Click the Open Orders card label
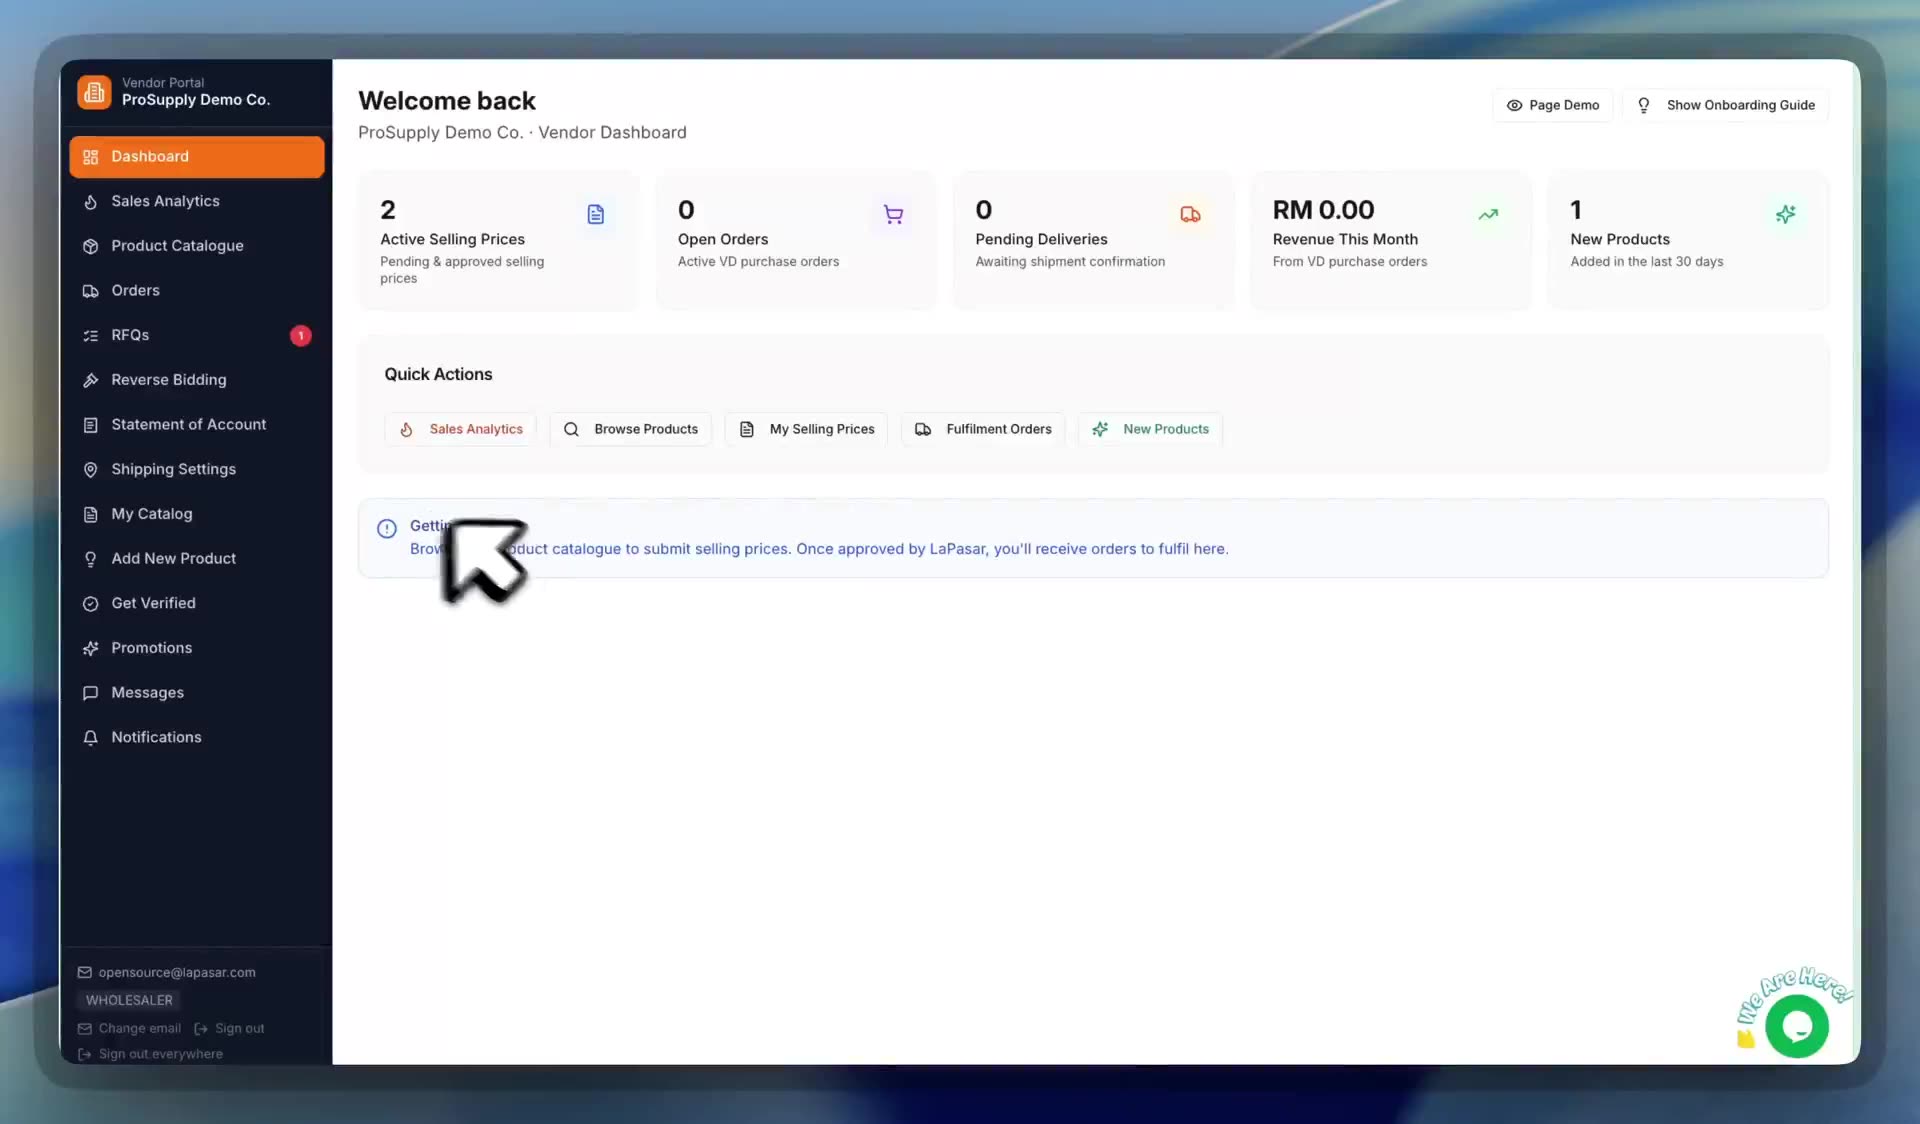The height and width of the screenshot is (1124, 1920). coord(723,240)
